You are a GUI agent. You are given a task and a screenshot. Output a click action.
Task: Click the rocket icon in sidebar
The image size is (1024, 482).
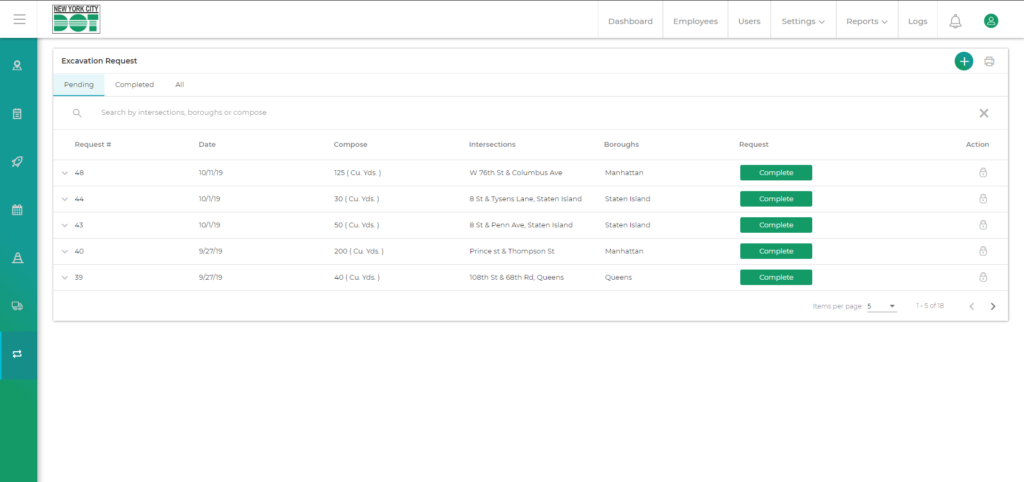click(17, 162)
